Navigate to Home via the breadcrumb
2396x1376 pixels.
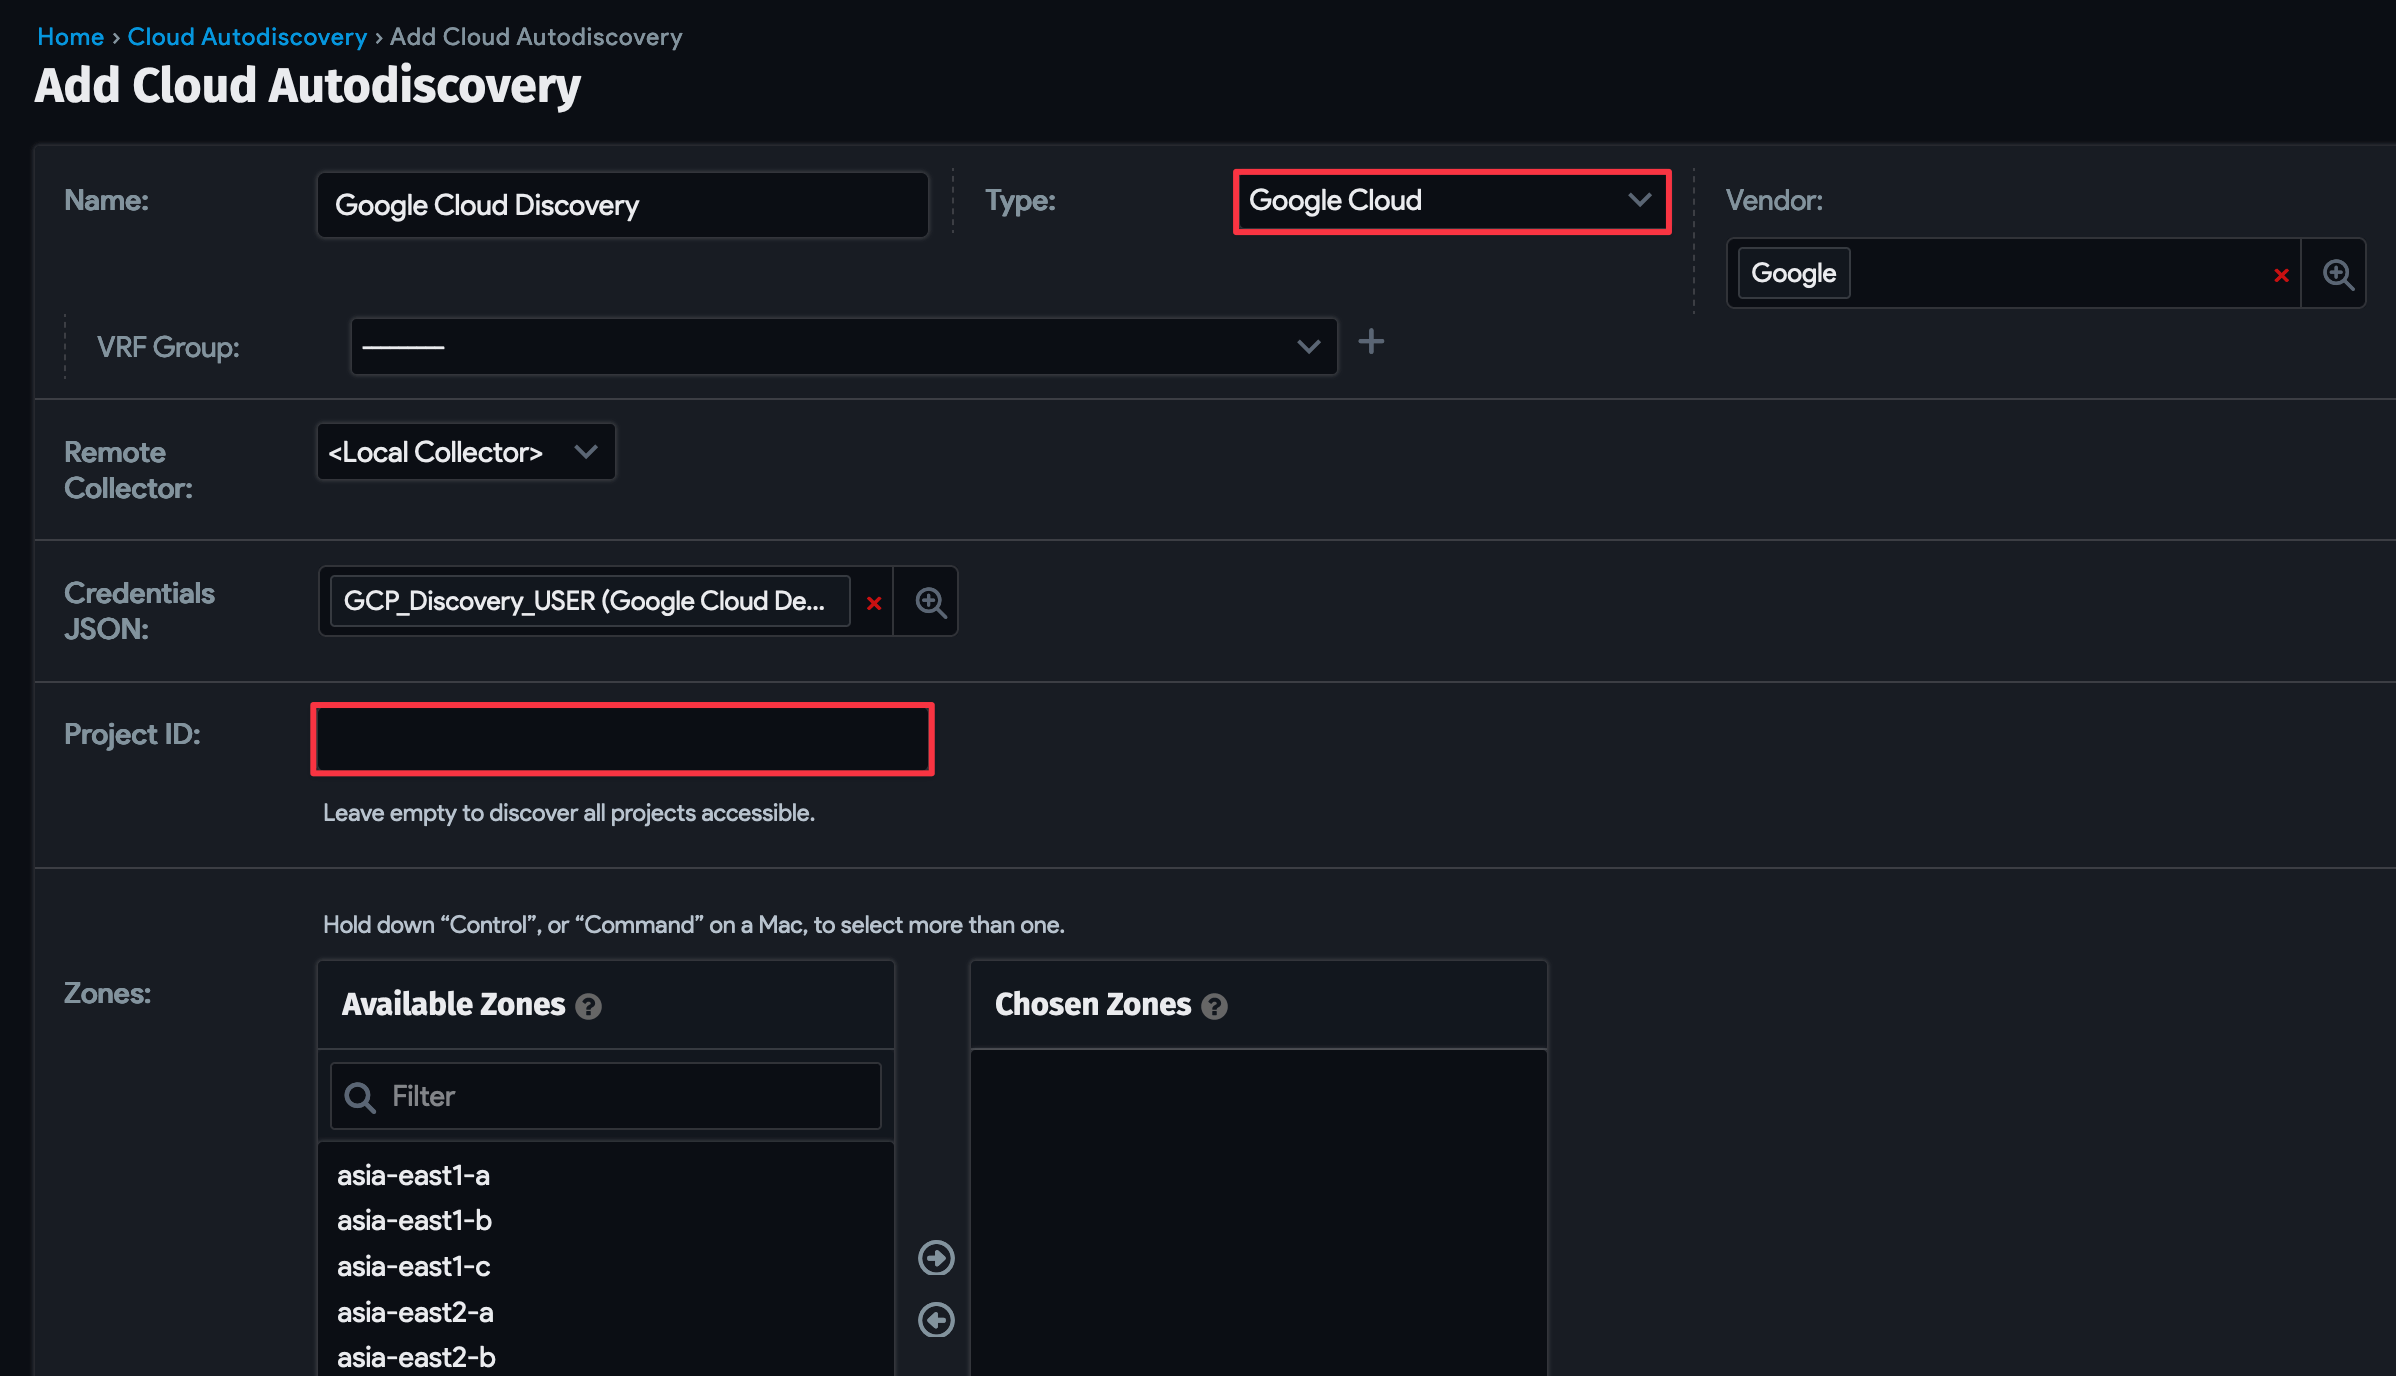point(70,36)
